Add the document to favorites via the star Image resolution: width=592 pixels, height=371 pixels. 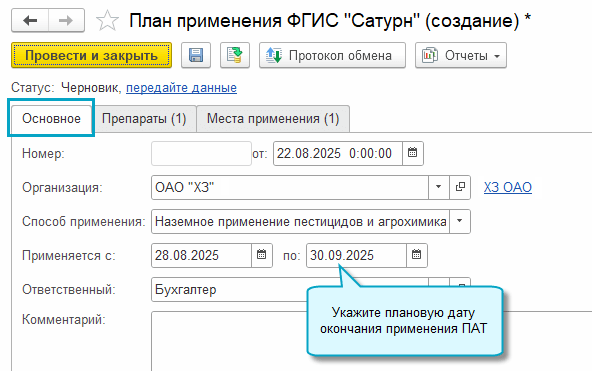tap(107, 20)
